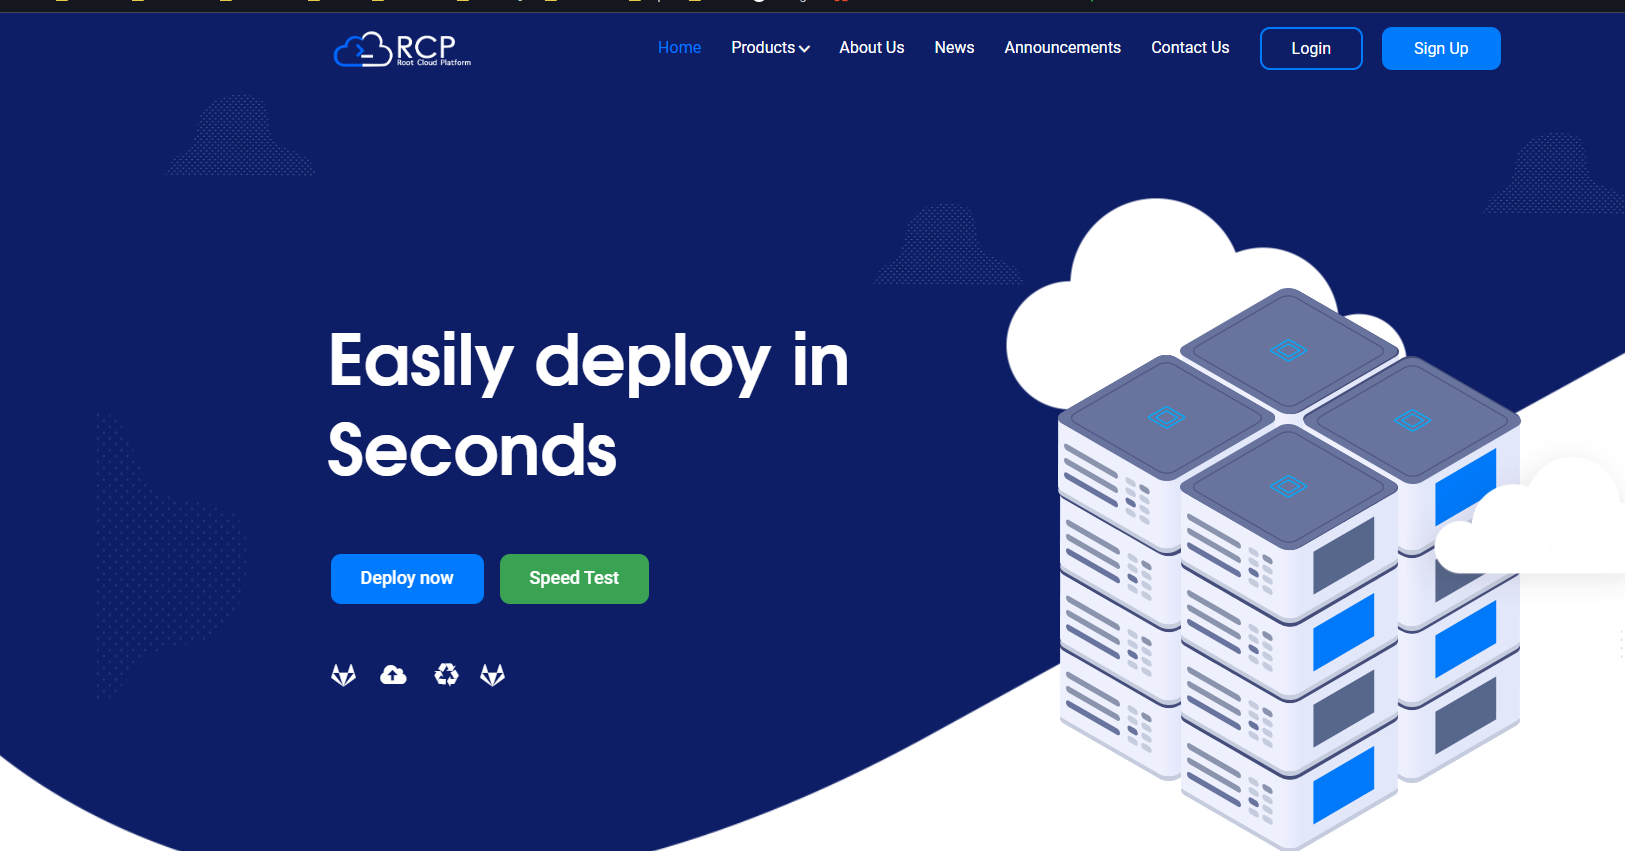This screenshot has height=863, width=1625.
Task: Run the green Speed Test button
Action: [x=574, y=579]
